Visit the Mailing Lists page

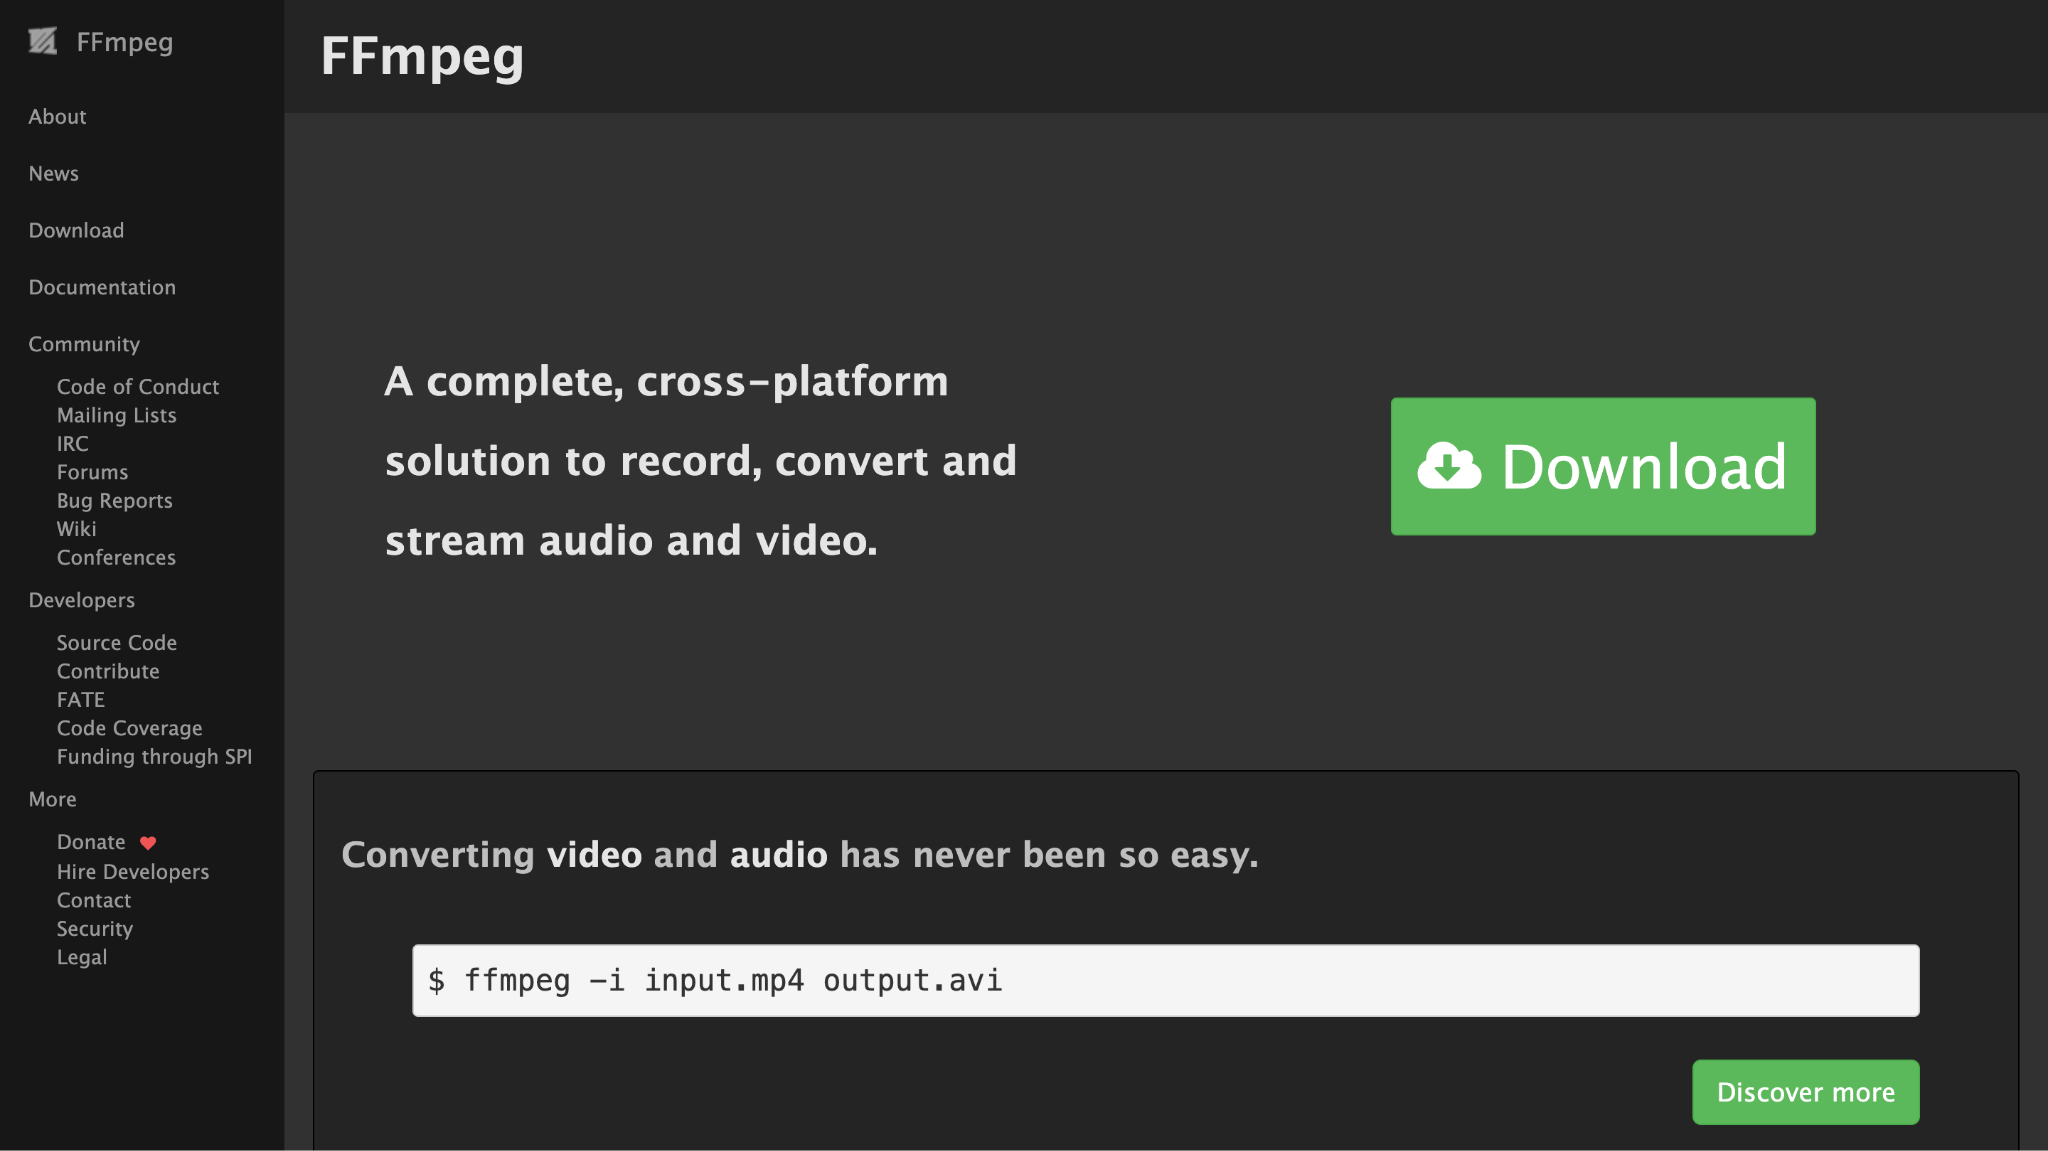116,415
